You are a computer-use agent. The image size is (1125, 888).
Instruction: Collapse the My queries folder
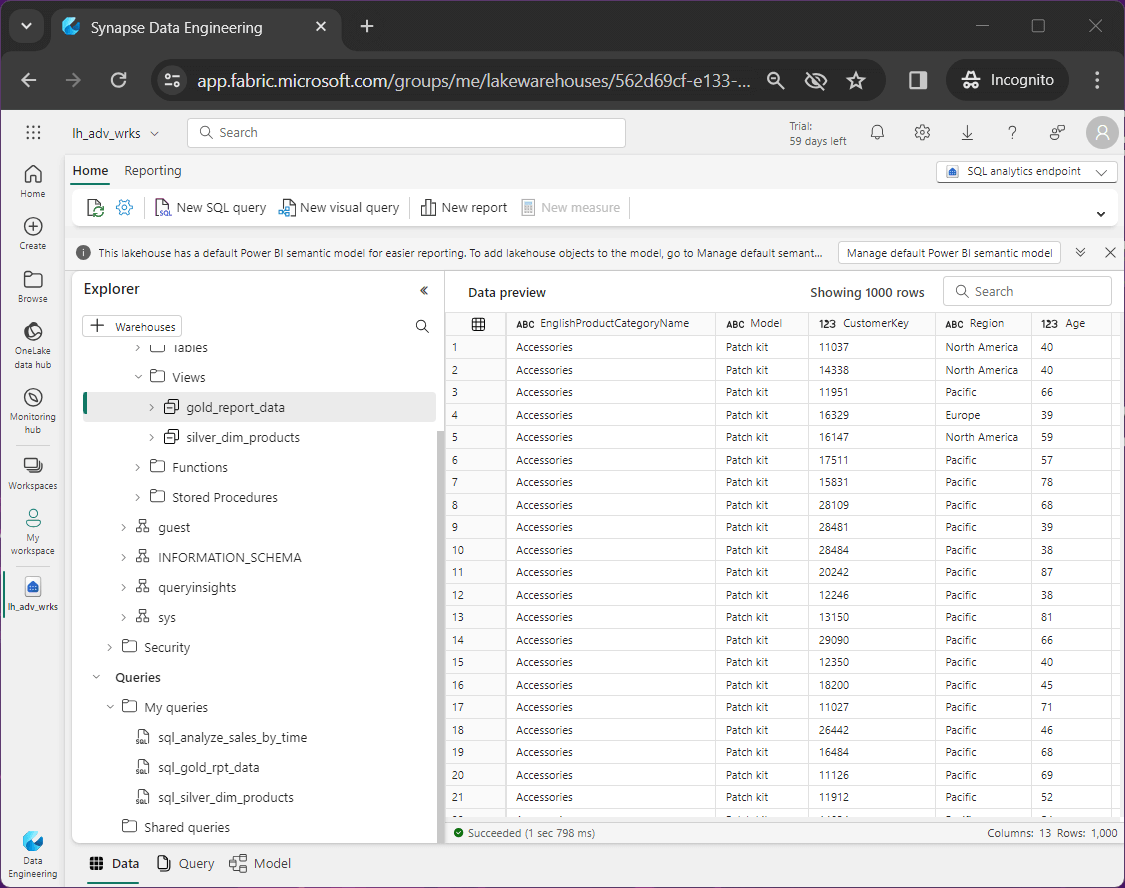[111, 707]
